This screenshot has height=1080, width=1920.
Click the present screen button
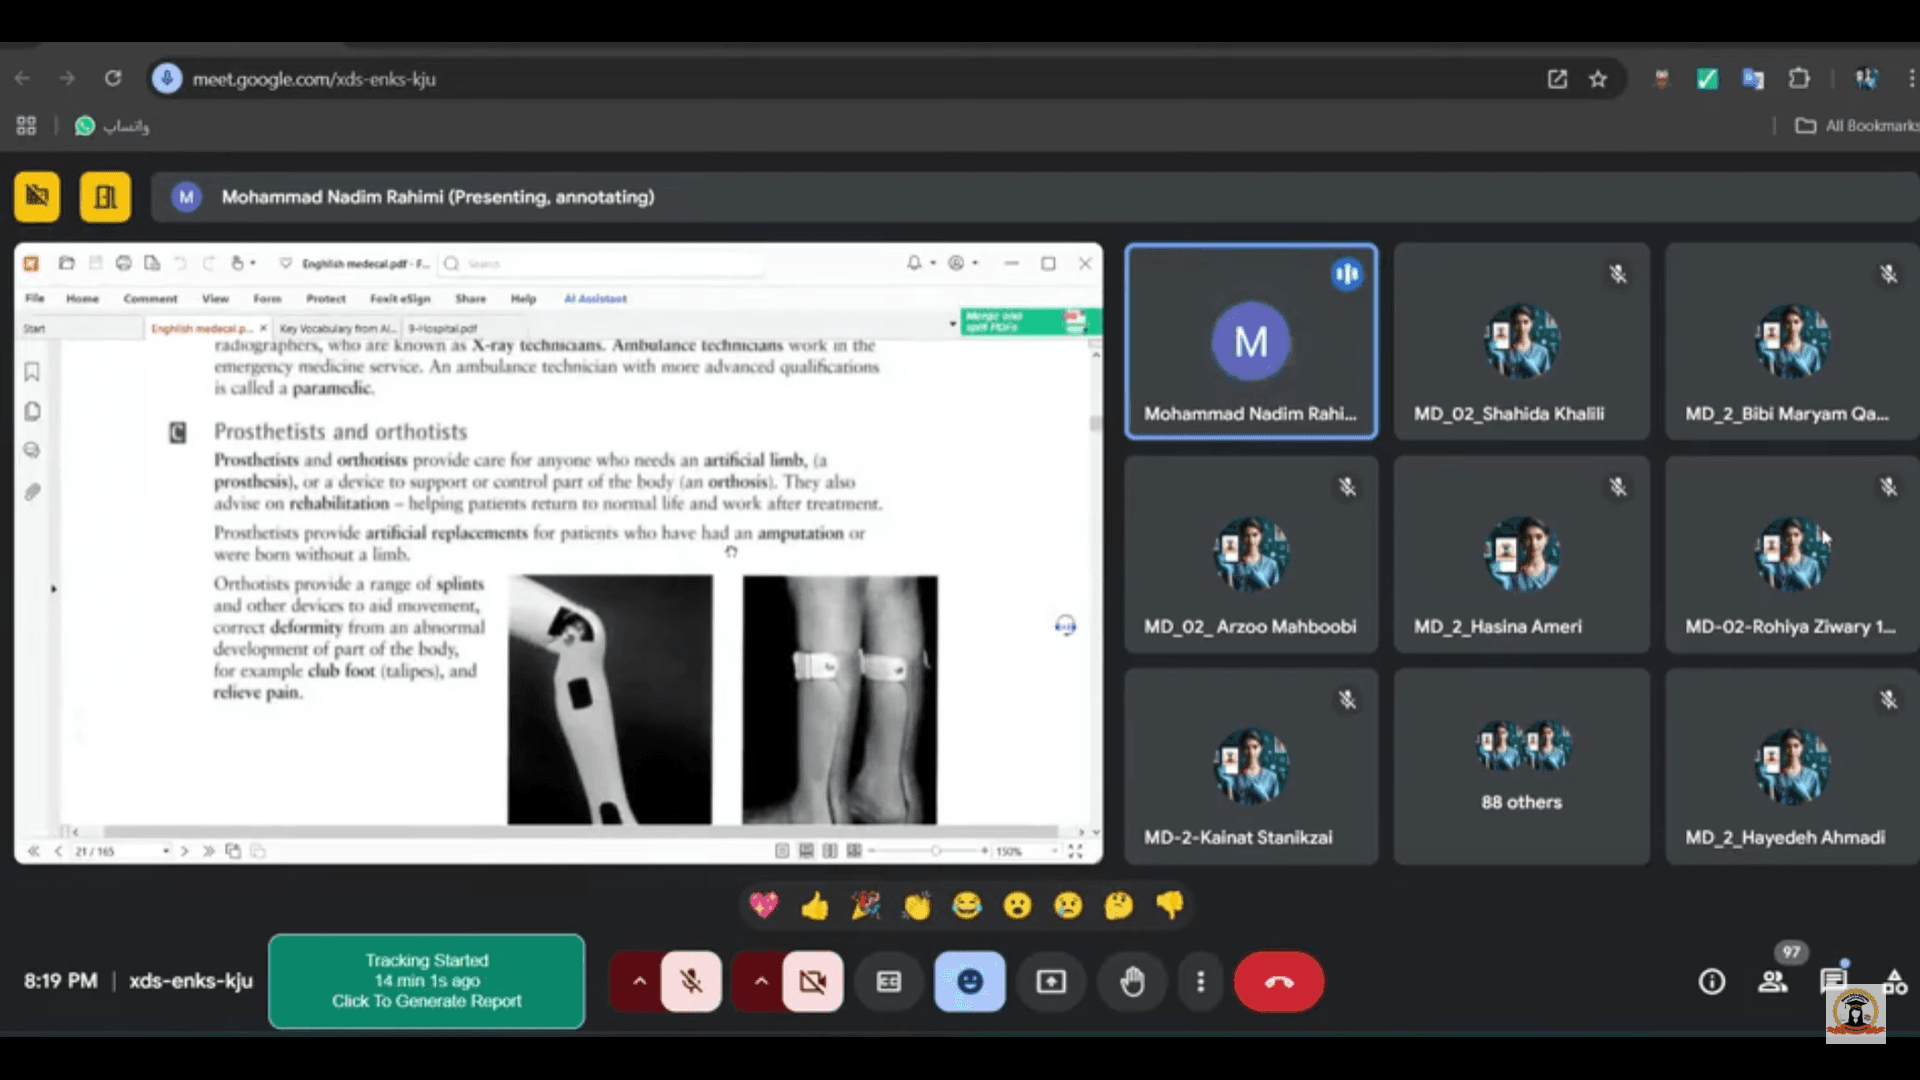pos(1050,982)
